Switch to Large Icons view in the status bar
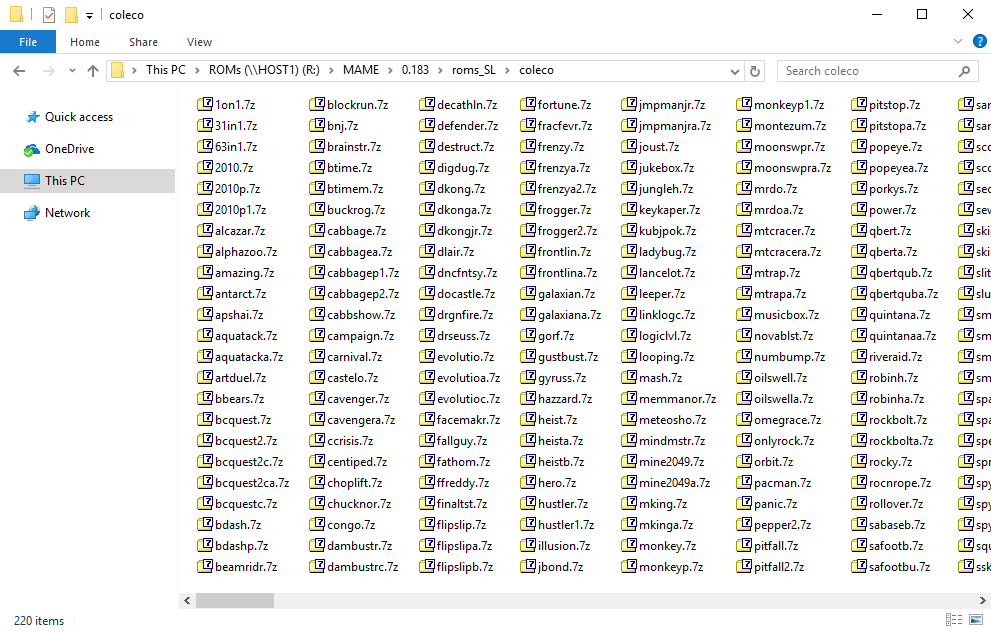The height and width of the screenshot is (632, 991). pos(972,621)
